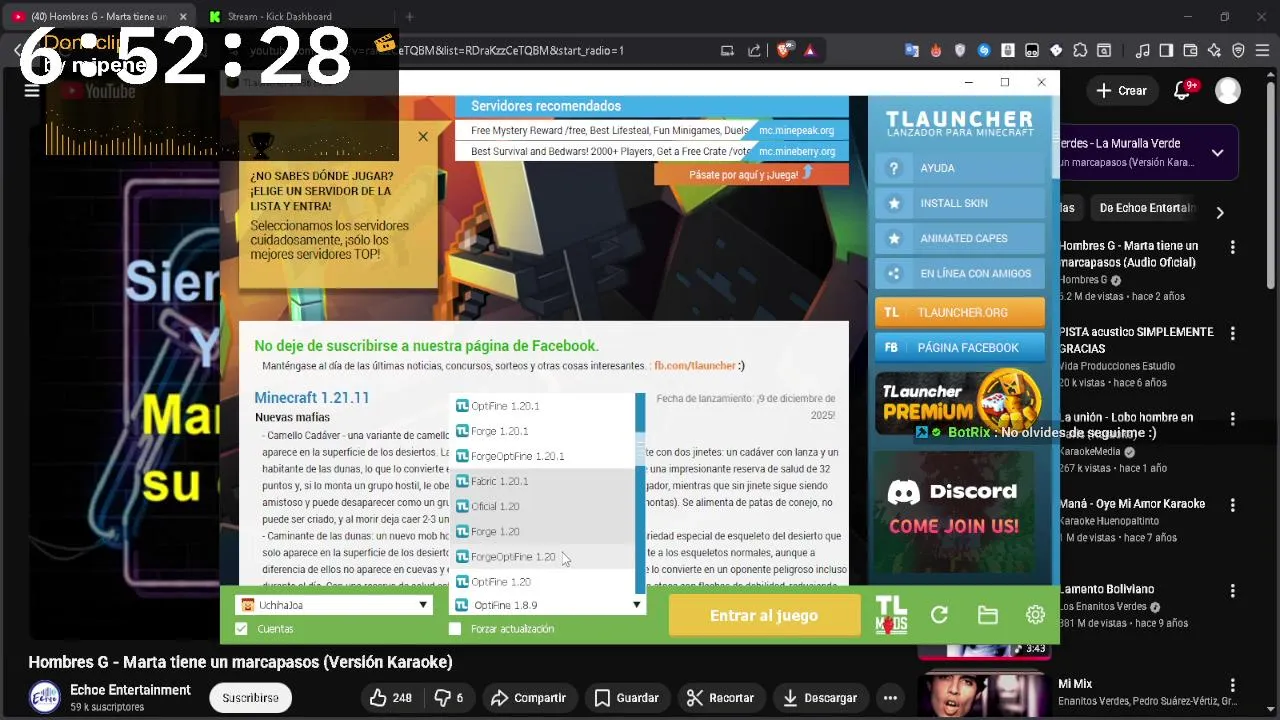Open Brave Shields lion icon
This screenshot has width=1280, height=720.
[786, 50]
